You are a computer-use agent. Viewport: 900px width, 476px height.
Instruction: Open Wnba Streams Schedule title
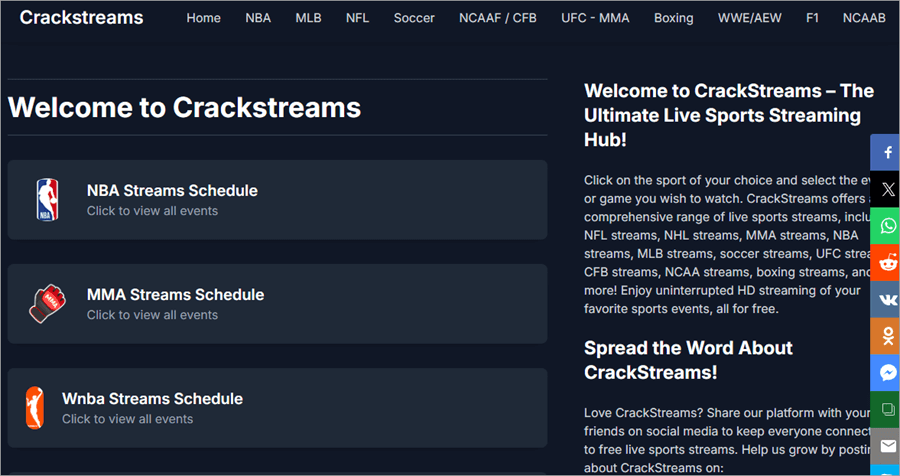[x=153, y=398]
